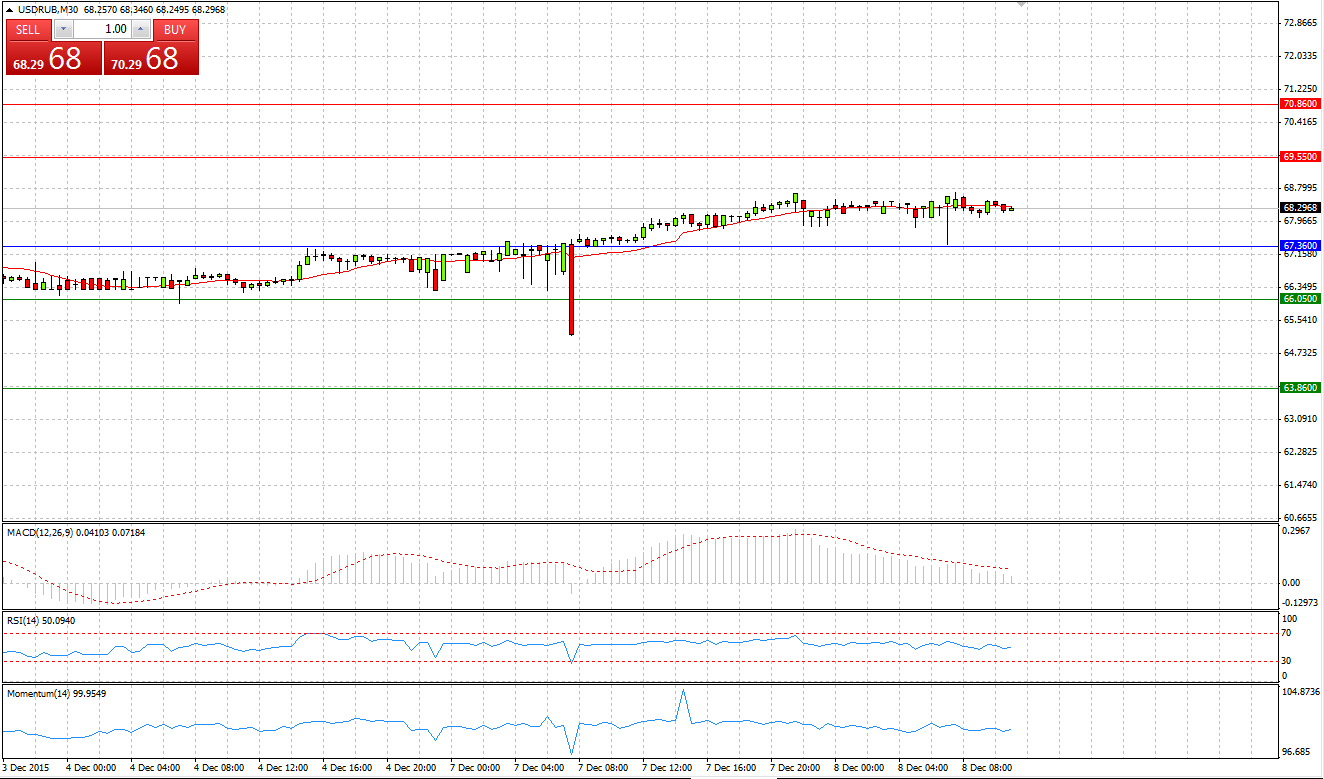
Task: Select the 66.0500 green price level label
Action: (x=1300, y=299)
